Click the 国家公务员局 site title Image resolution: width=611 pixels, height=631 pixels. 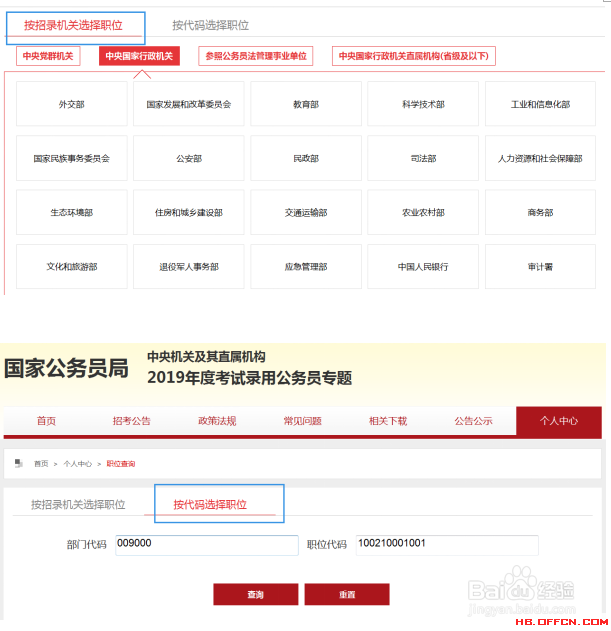[x=66, y=368]
